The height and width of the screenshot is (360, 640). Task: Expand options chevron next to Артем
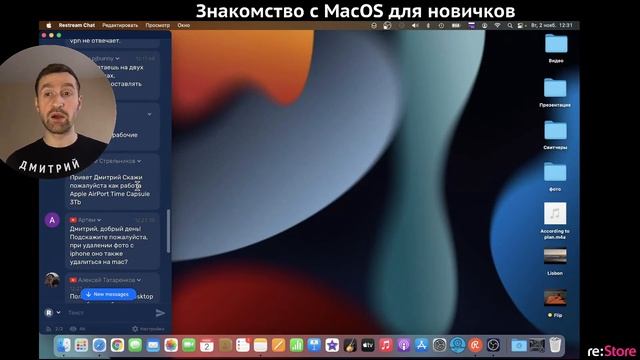click(x=99, y=220)
